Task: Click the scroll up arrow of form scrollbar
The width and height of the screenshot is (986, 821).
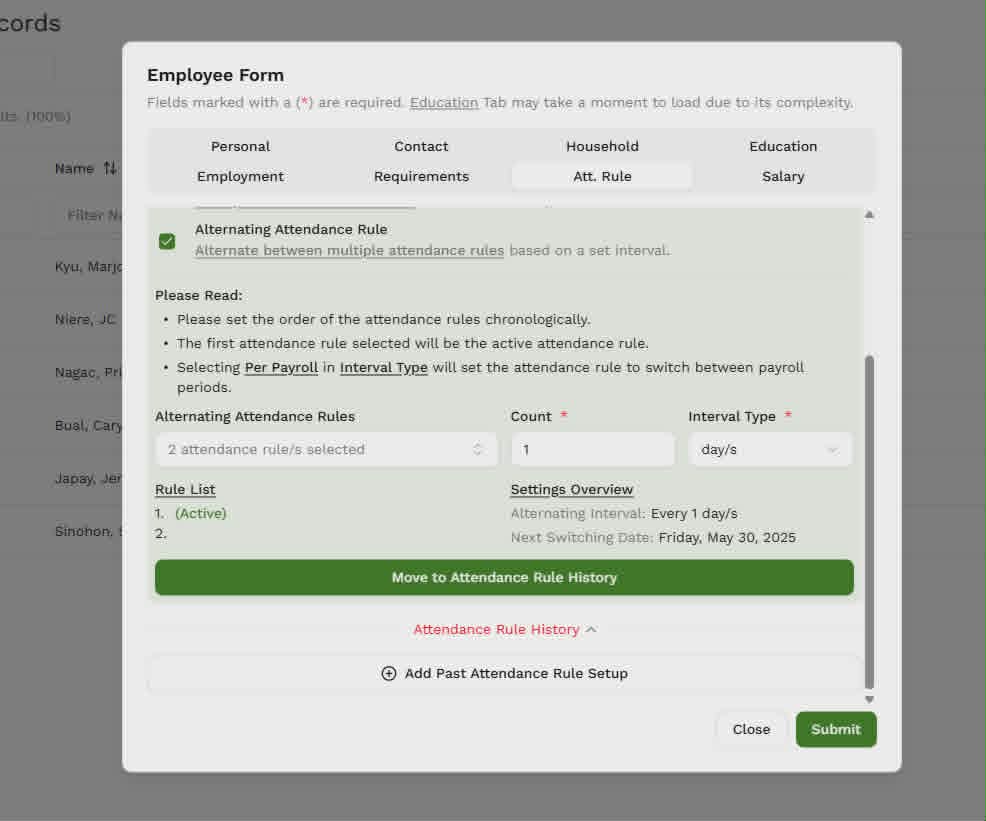Action: click(869, 214)
